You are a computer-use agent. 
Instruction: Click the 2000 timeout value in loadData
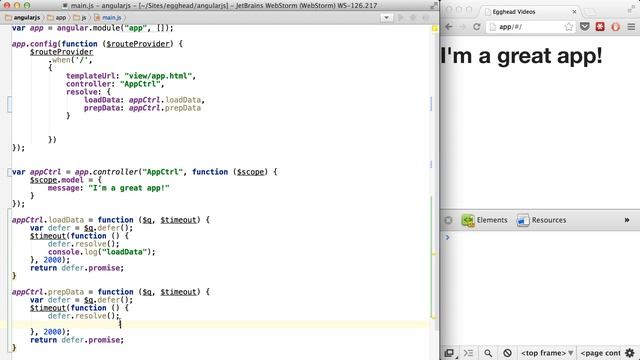[x=52, y=260]
